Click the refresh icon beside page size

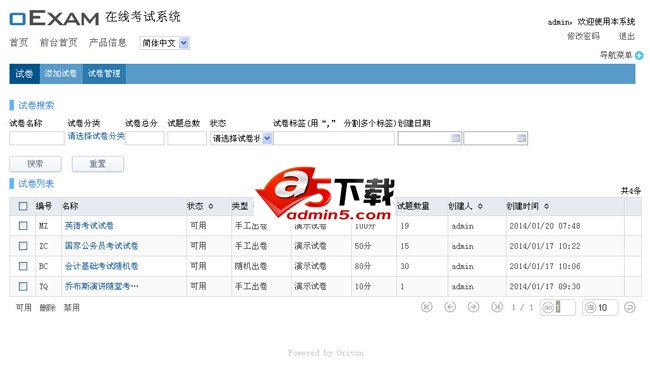point(630,307)
